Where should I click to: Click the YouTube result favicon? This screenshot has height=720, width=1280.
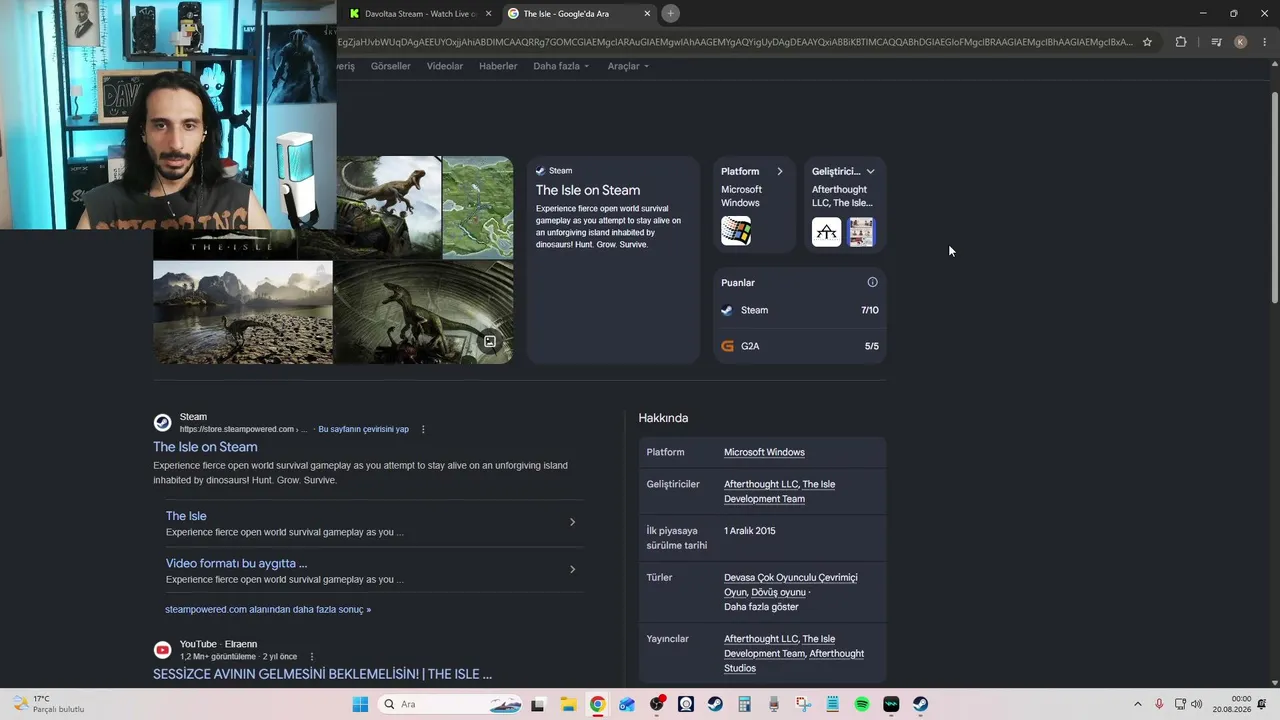click(162, 650)
